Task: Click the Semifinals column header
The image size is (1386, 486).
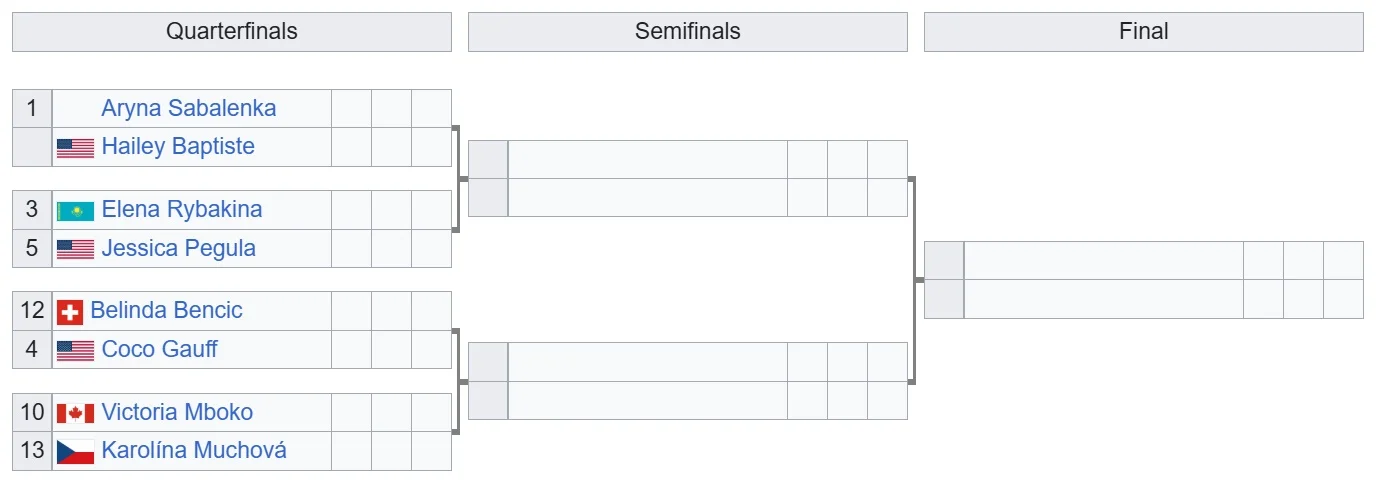Action: pyautogui.click(x=687, y=31)
